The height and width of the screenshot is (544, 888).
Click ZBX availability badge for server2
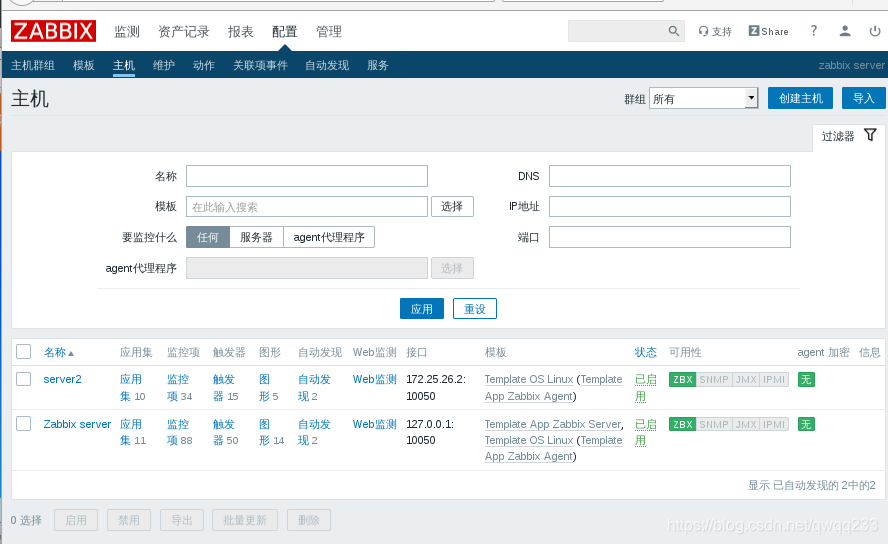pos(682,379)
